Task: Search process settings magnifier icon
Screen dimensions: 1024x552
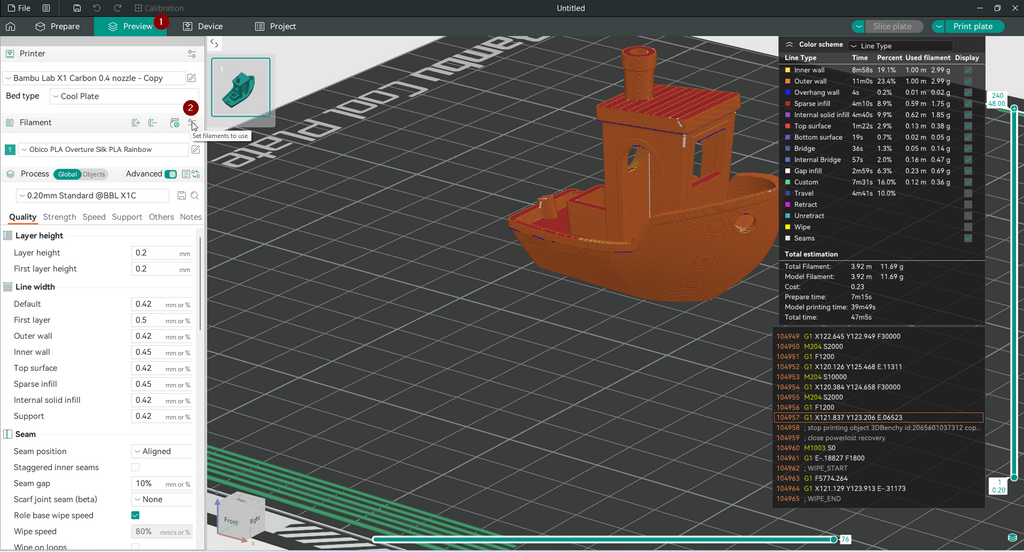Action: (195, 195)
